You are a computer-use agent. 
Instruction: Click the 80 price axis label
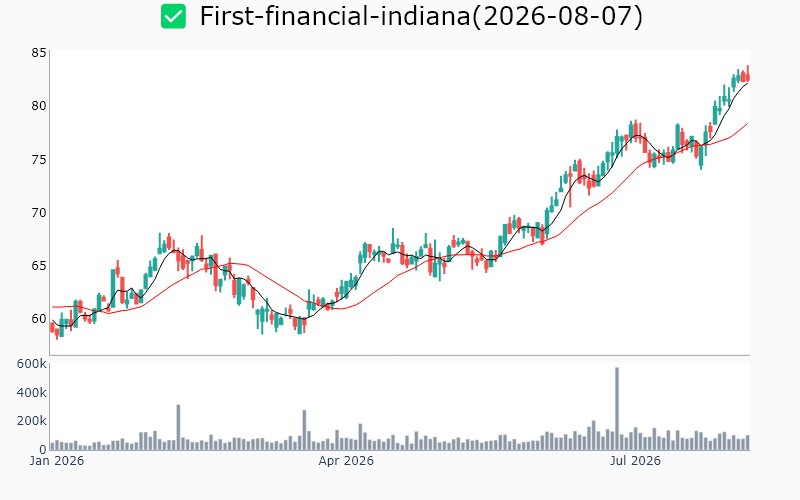pos(39,106)
